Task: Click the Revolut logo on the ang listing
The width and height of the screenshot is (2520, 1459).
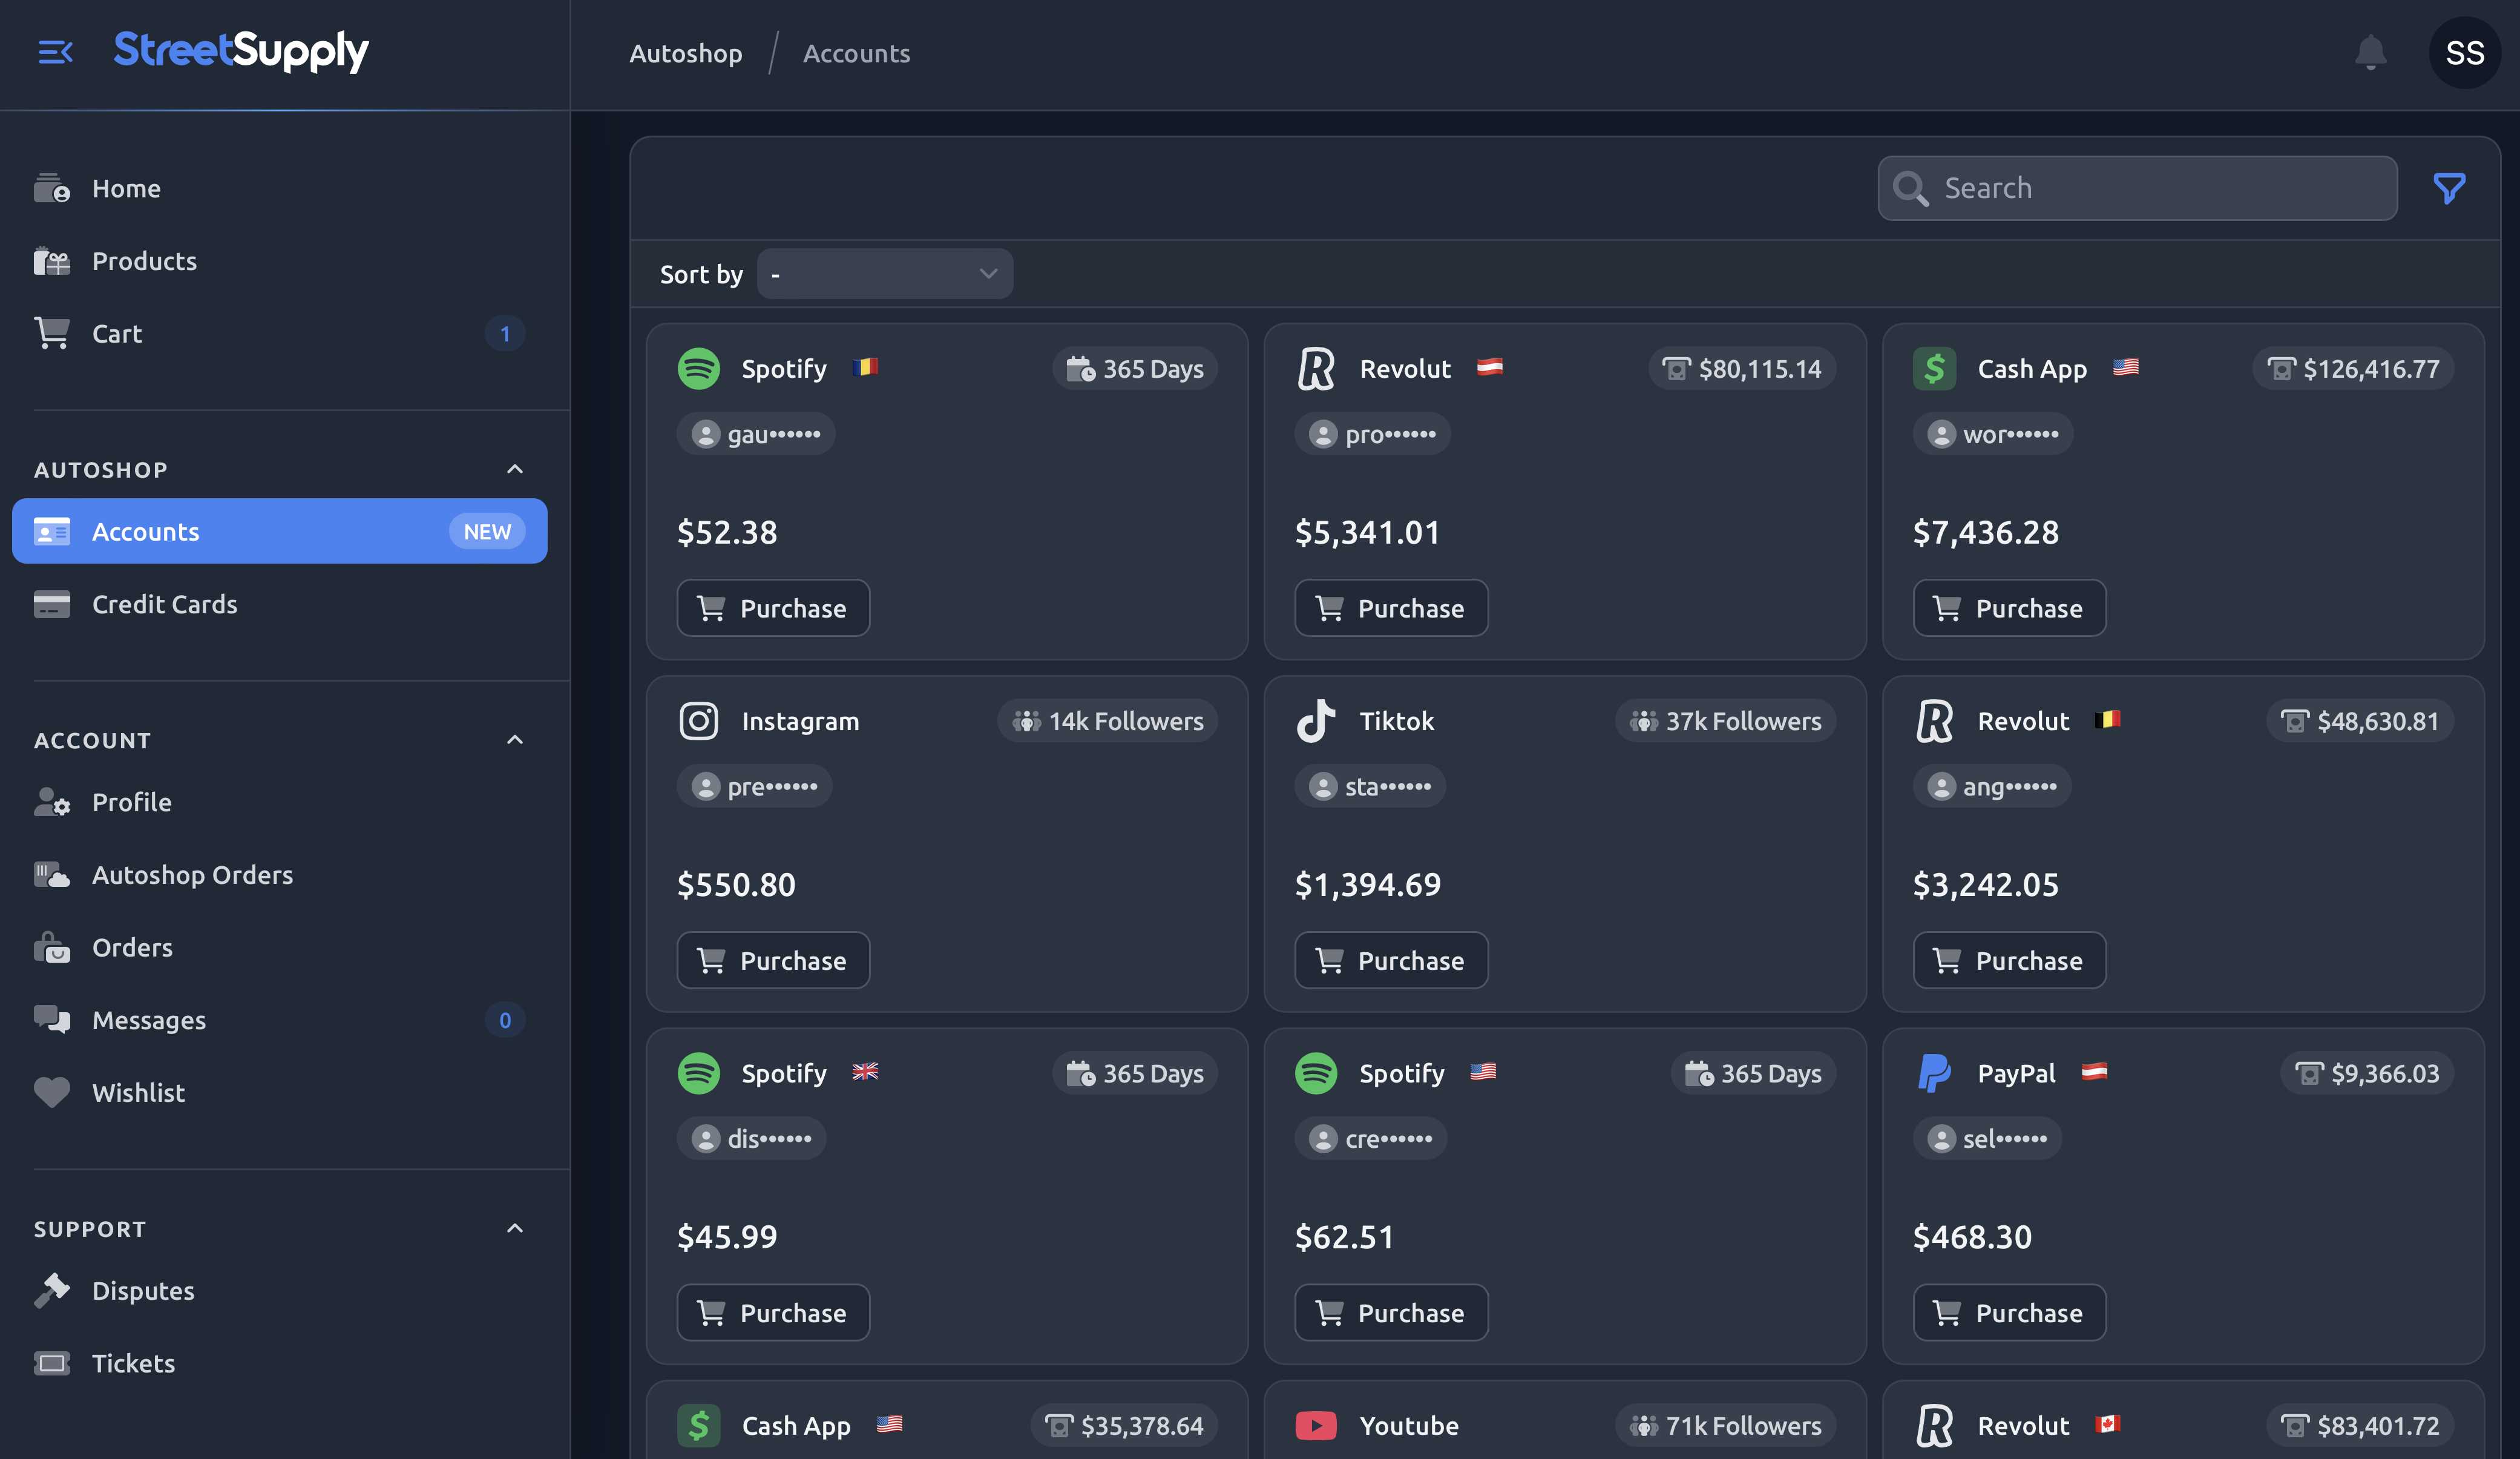Action: (x=1934, y=721)
